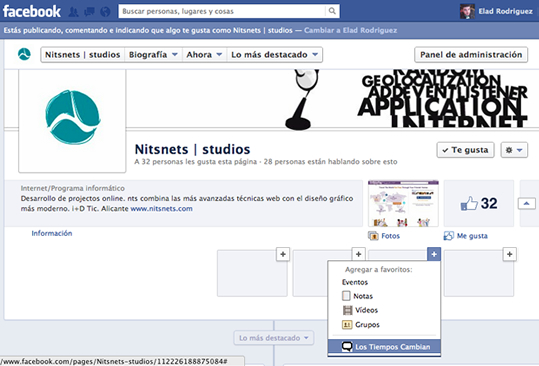539x366 pixels.
Task: Select Grupos from the favorites menu
Action: tap(384, 324)
